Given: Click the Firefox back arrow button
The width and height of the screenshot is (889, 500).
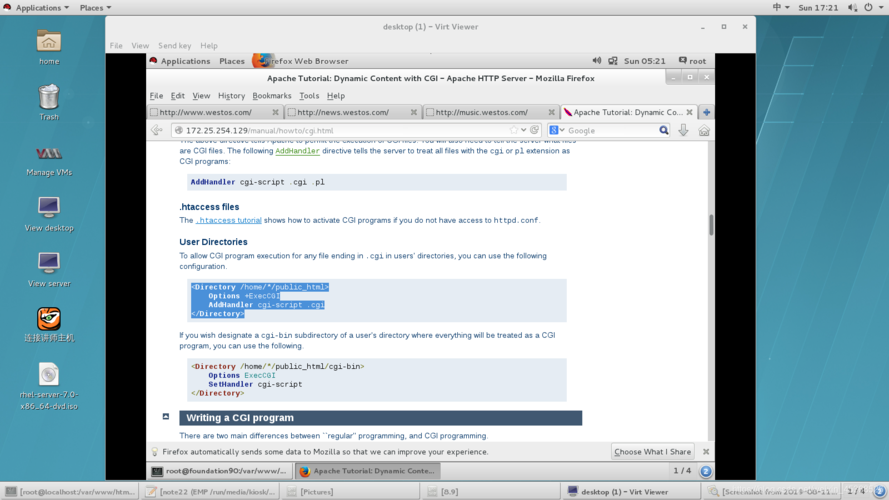Looking at the screenshot, I should tap(157, 130).
